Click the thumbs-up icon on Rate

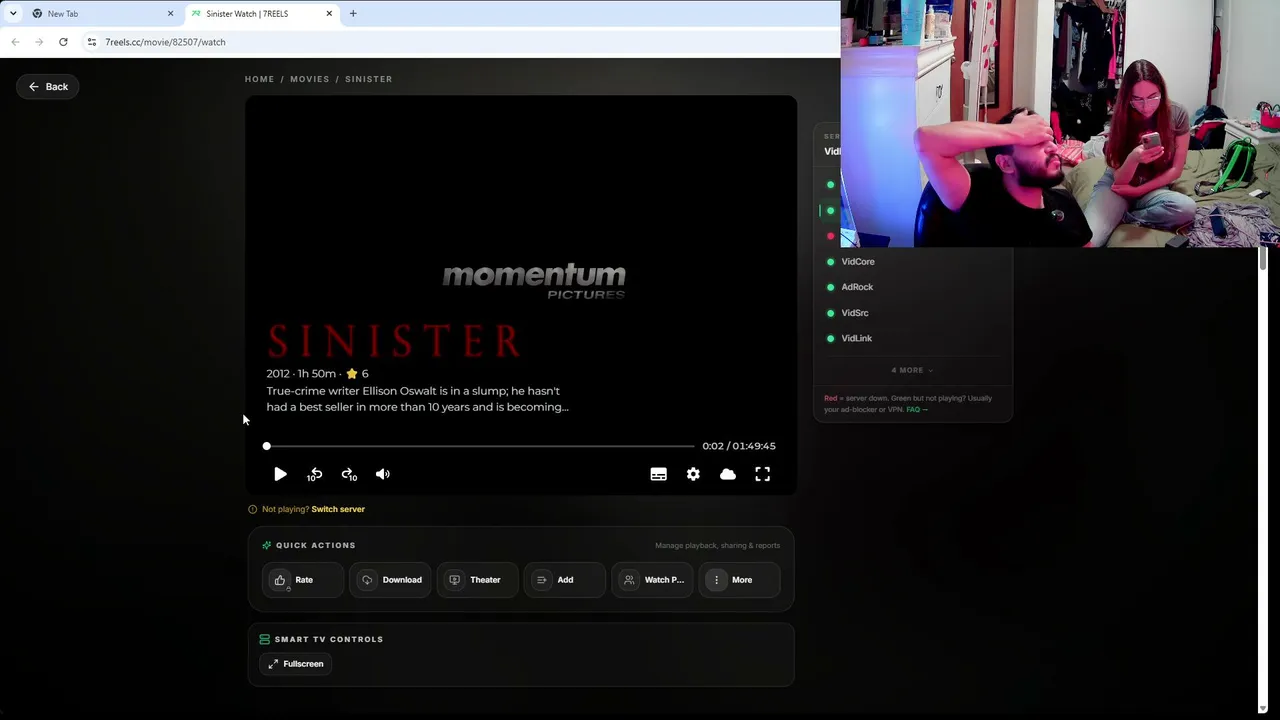[280, 580]
